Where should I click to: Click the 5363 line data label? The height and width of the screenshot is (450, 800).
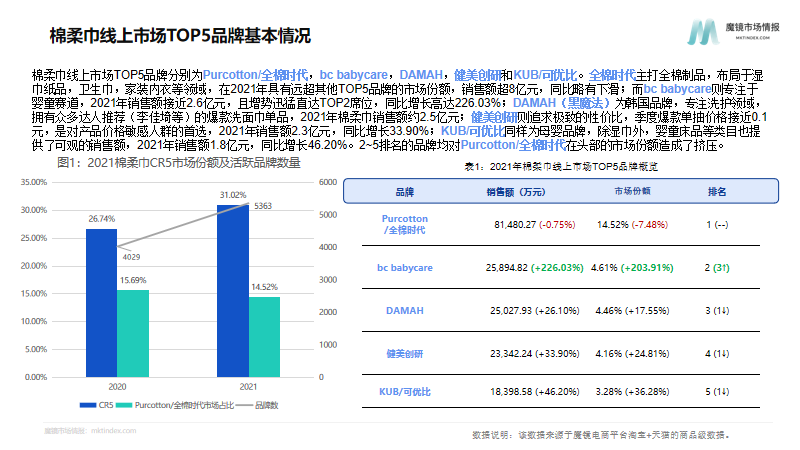point(263,206)
